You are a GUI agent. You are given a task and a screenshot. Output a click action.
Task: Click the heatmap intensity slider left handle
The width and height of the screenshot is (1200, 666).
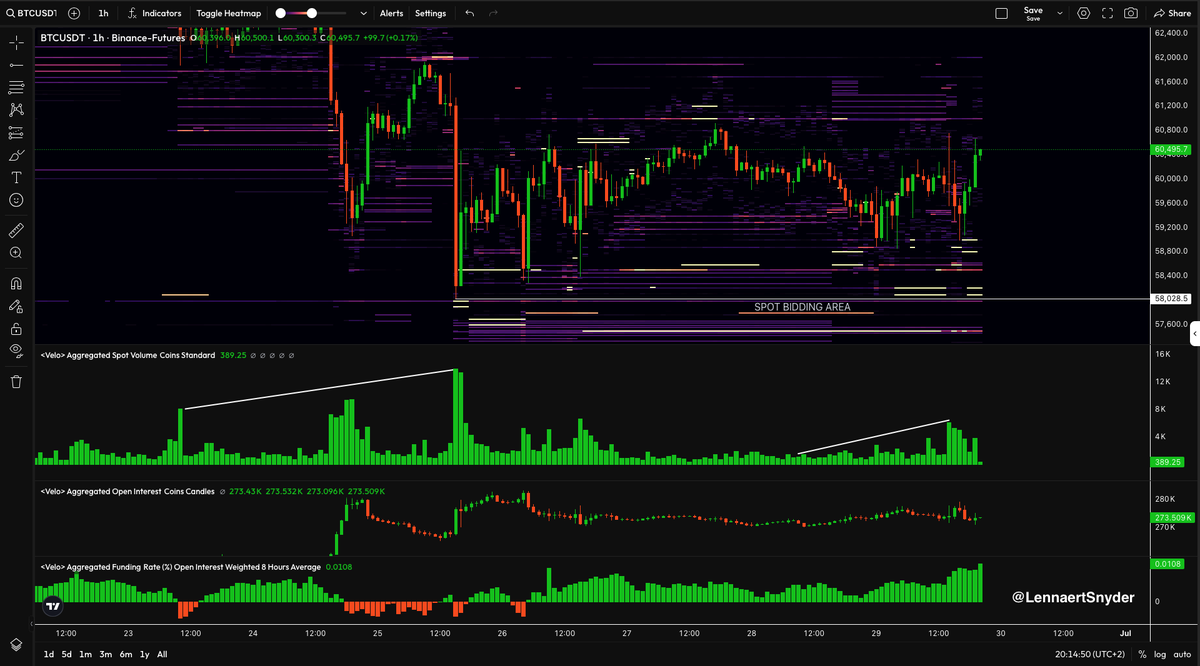281,13
